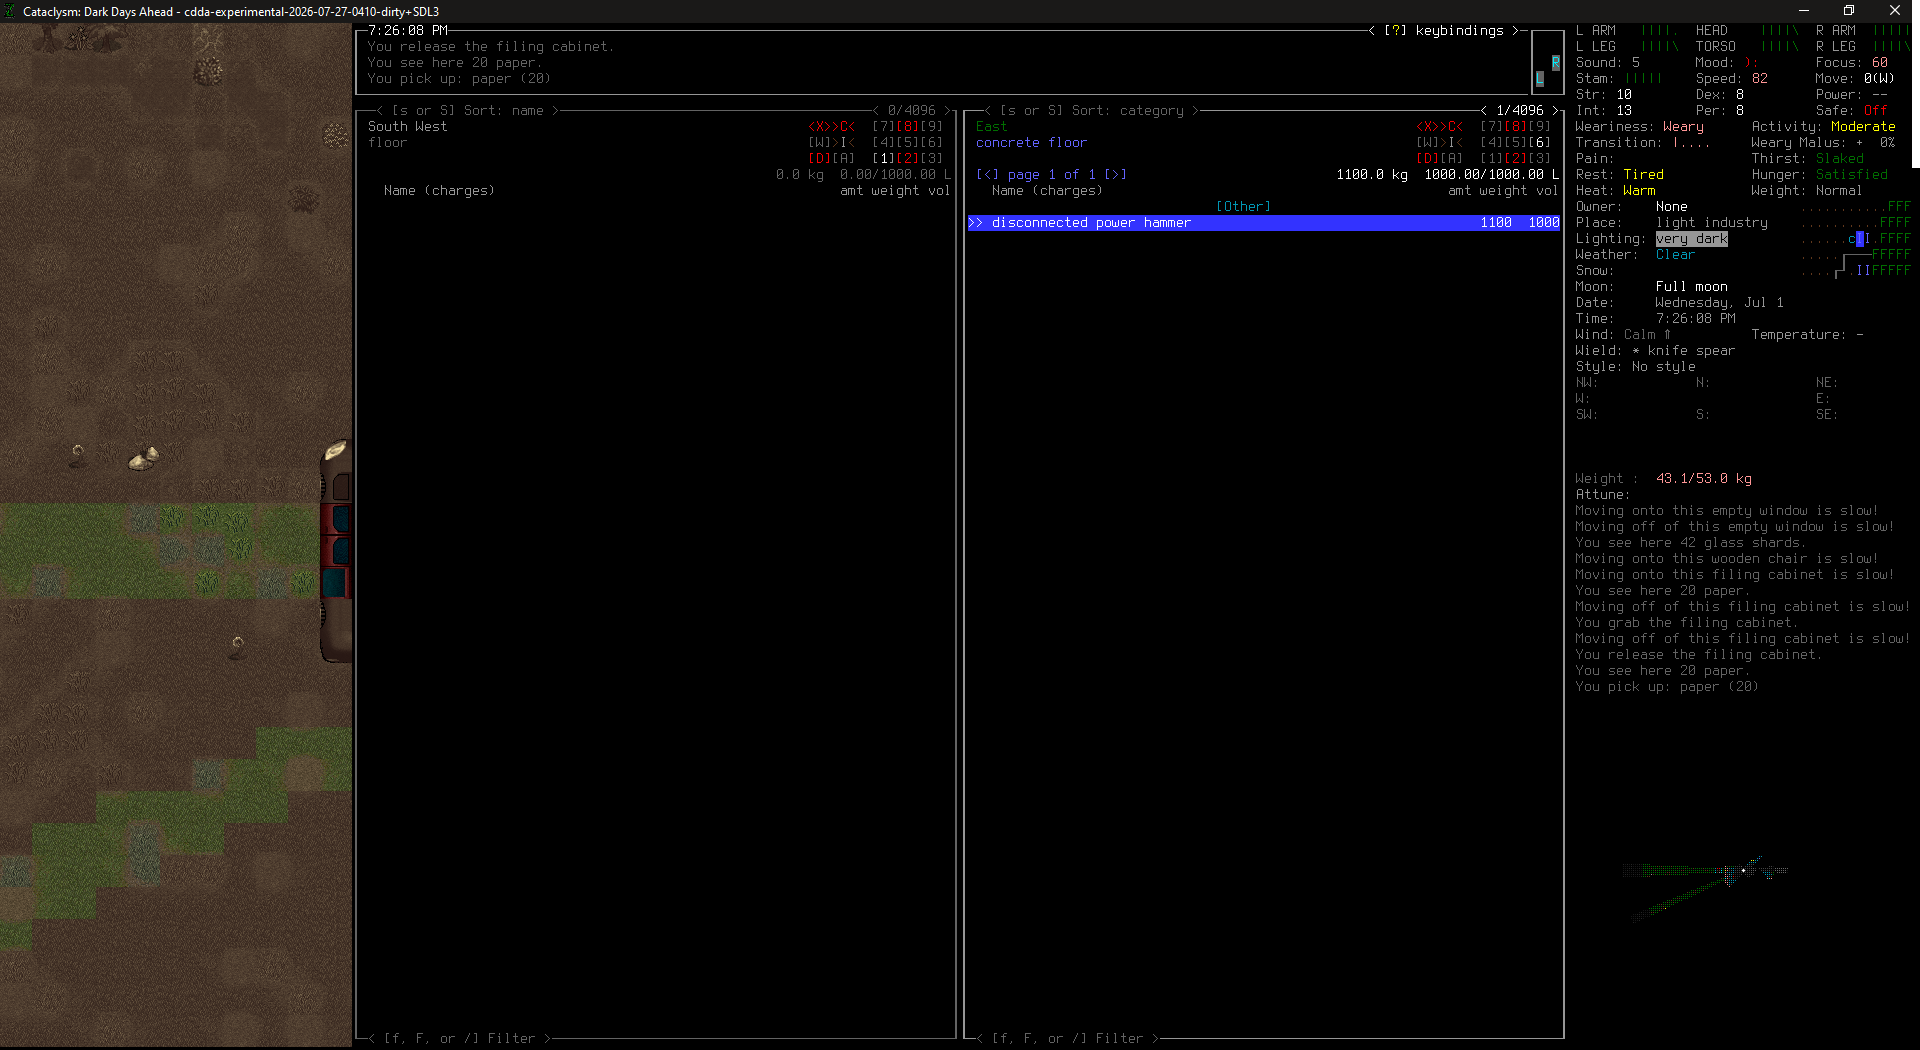Open the Filter field in East pane

point(1067,1039)
